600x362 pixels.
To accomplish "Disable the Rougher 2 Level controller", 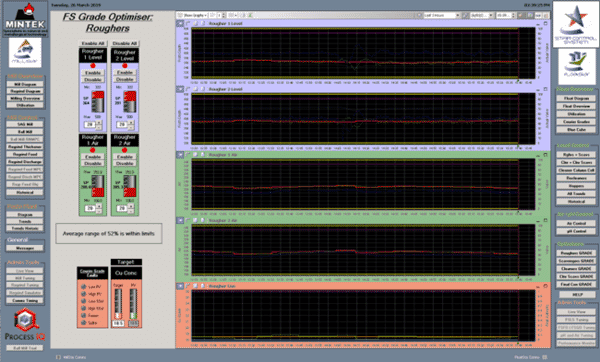I will pyautogui.click(x=124, y=79).
